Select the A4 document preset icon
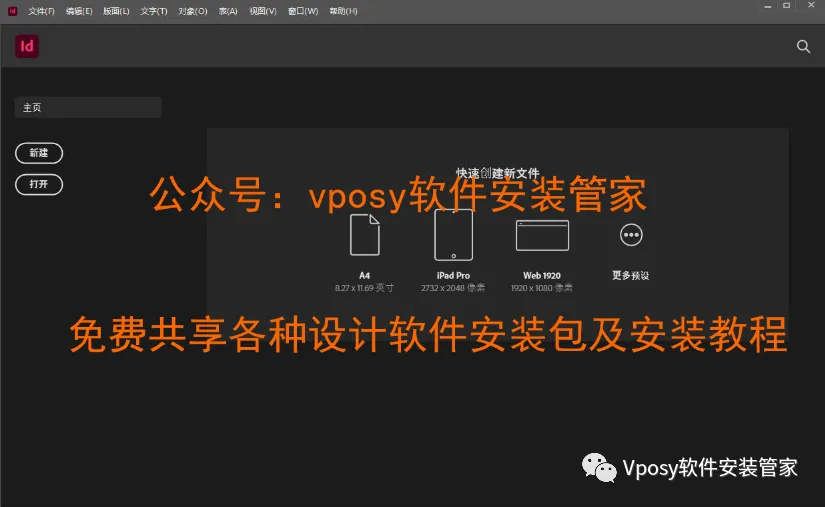 point(365,235)
